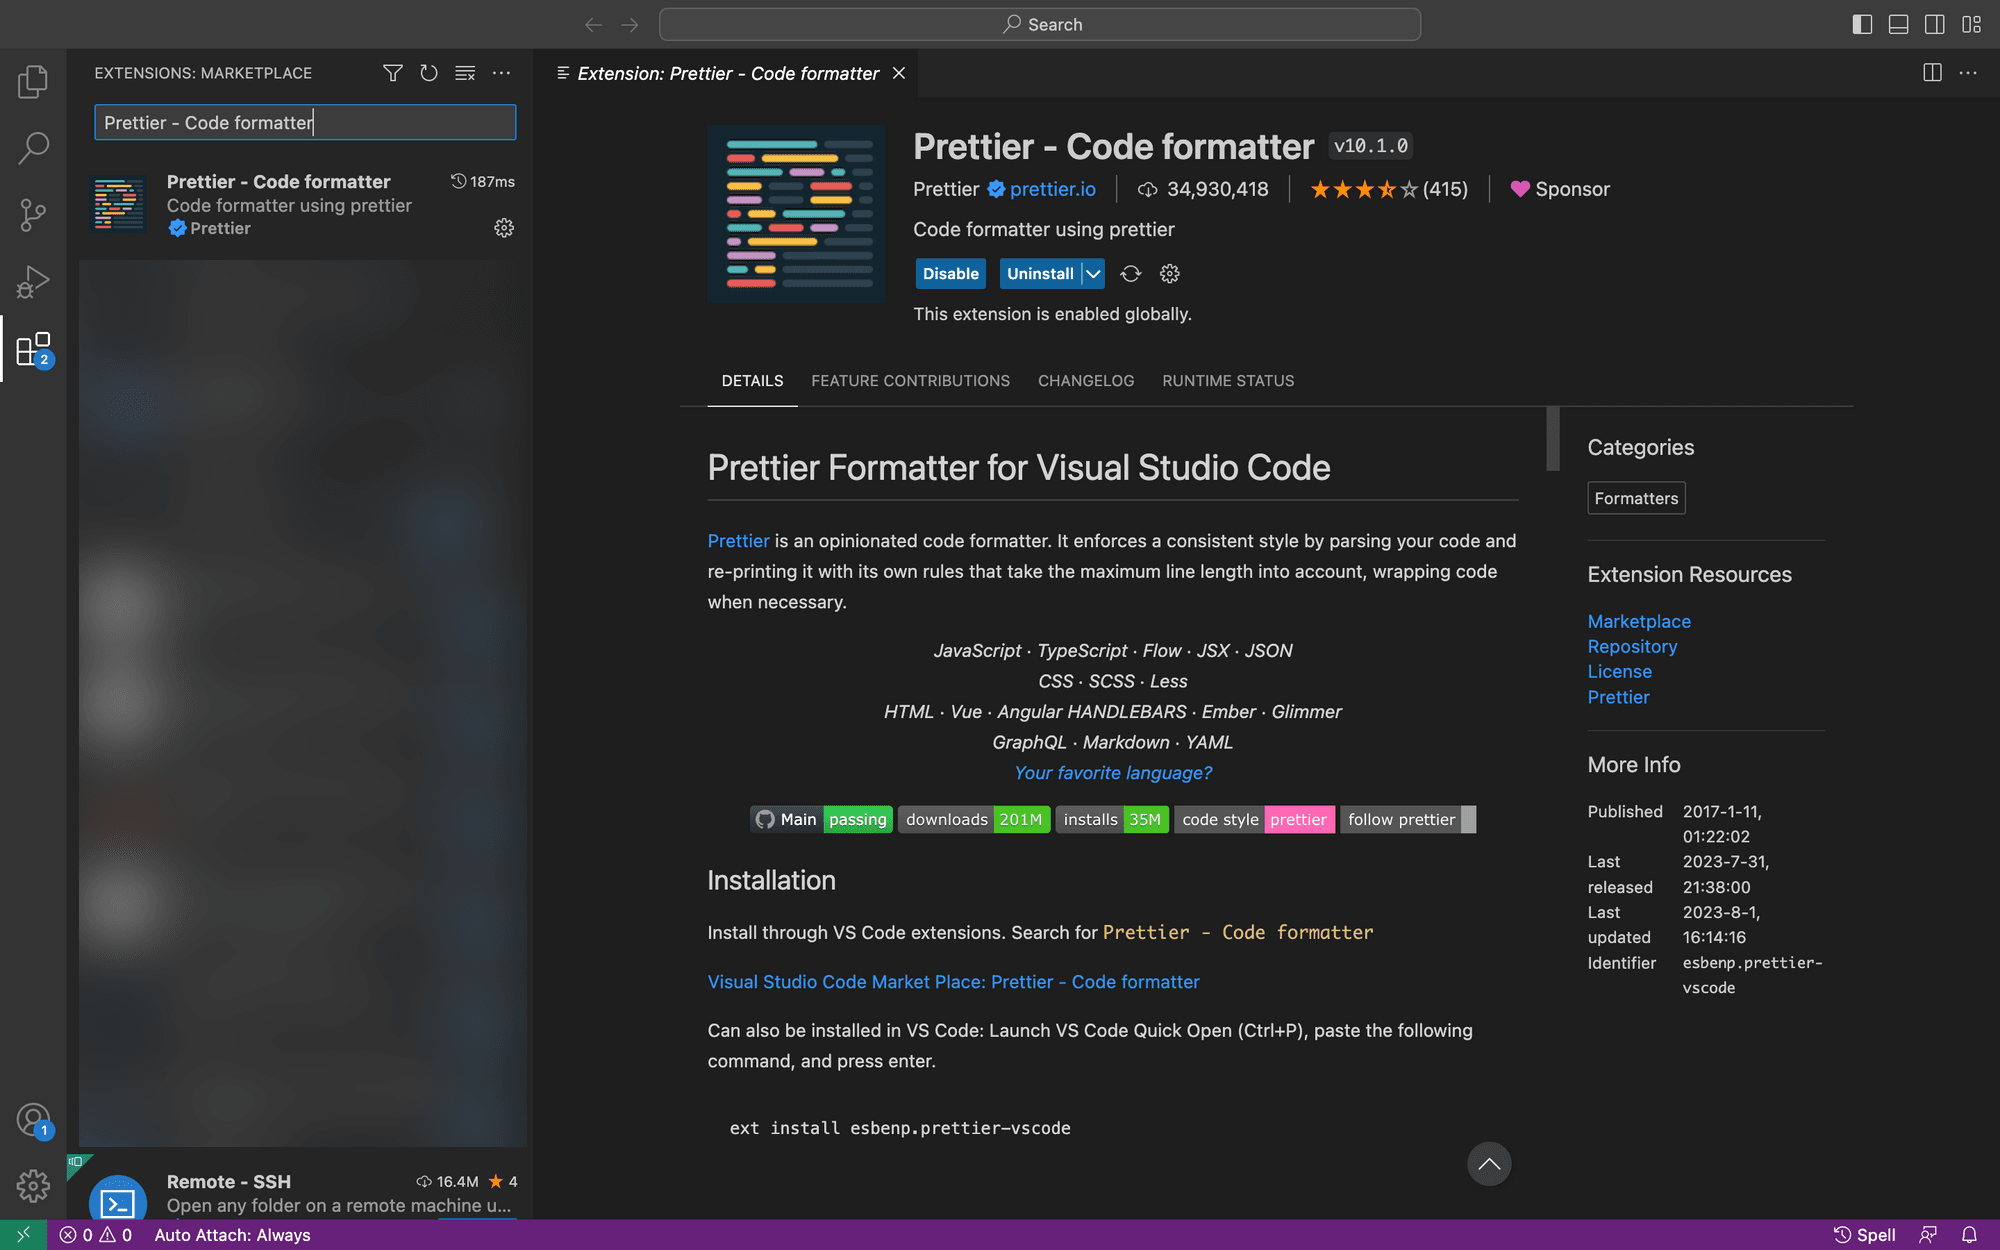Refresh the extensions list
Screen dimensions: 2000x1250
[x=429, y=73]
